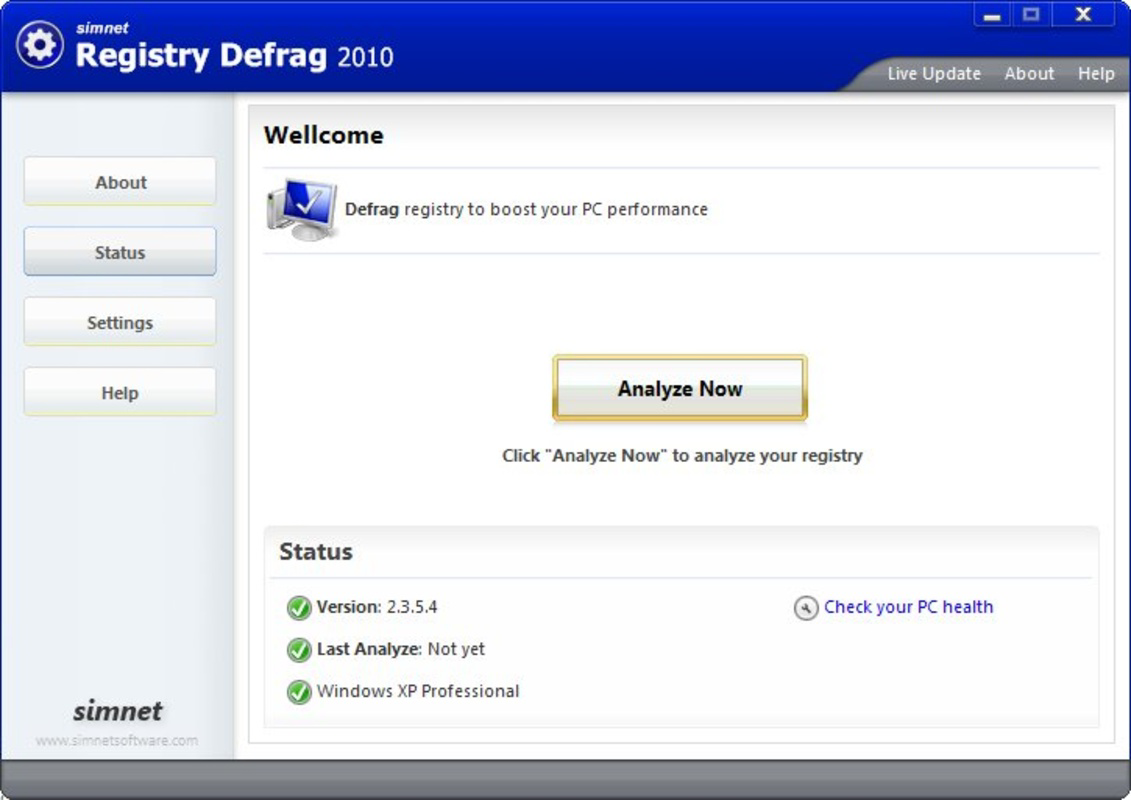Viewport: 1131px width, 800px height.
Task: Click the Status panel heading
Action: (316, 552)
